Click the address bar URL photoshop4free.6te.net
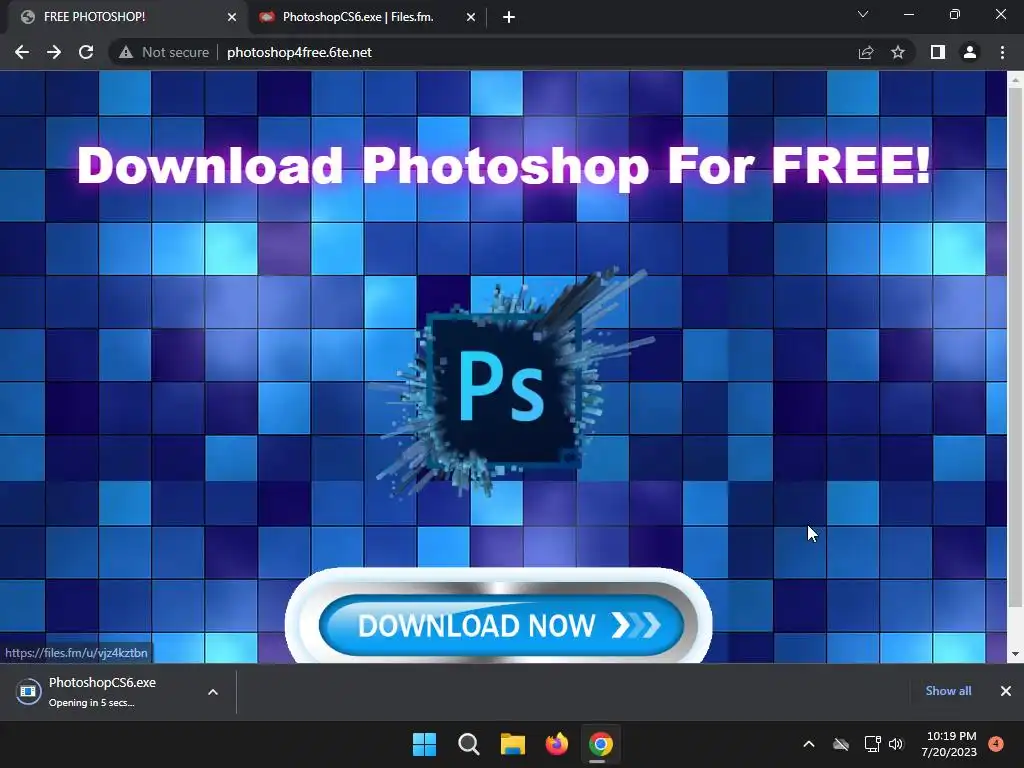The height and width of the screenshot is (768, 1024). (x=299, y=52)
